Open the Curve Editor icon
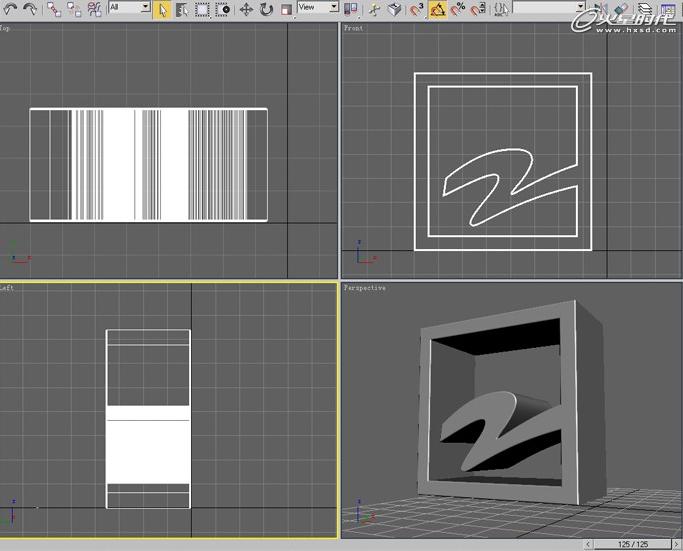683x551 pixels. pos(668,9)
